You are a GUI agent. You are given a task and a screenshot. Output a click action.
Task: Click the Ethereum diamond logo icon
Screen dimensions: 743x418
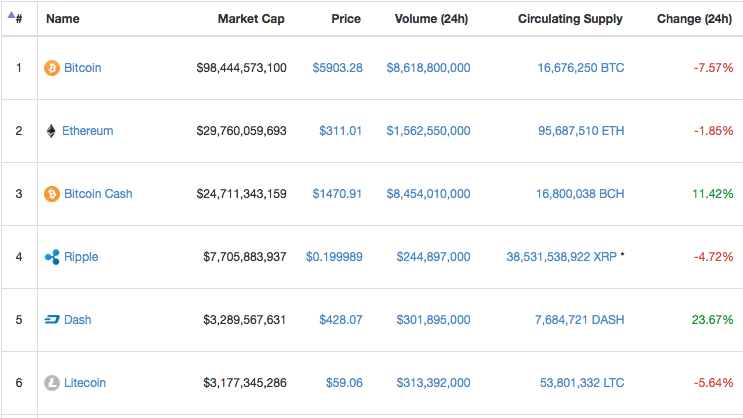click(51, 131)
